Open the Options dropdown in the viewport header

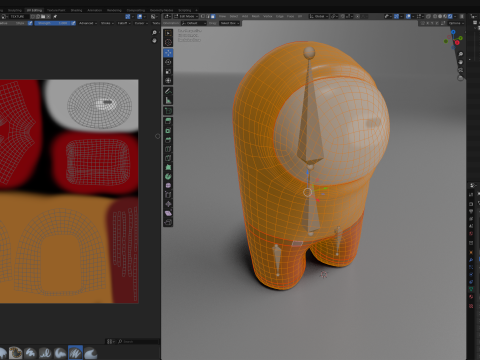pyautogui.click(x=455, y=23)
